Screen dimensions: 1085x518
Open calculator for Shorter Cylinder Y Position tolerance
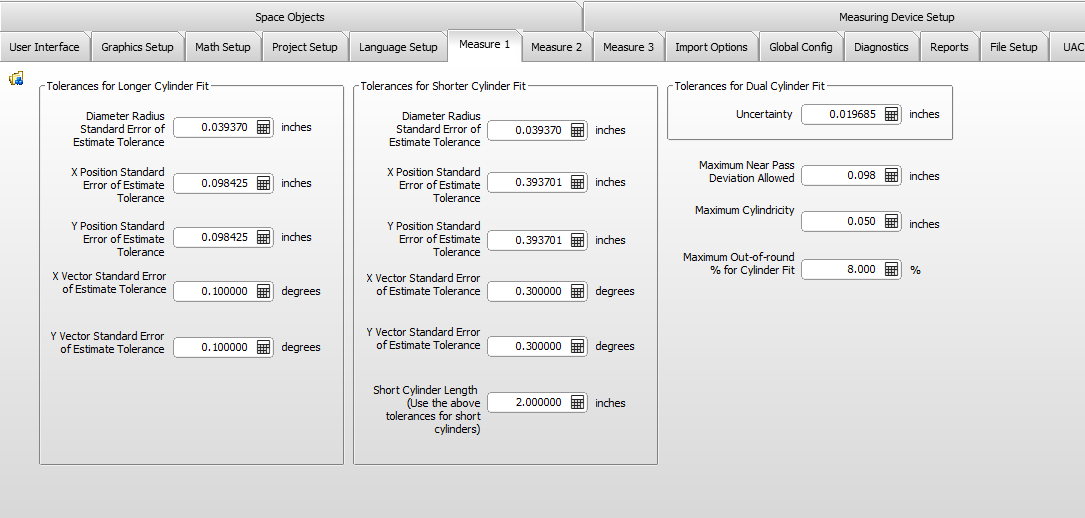577,240
